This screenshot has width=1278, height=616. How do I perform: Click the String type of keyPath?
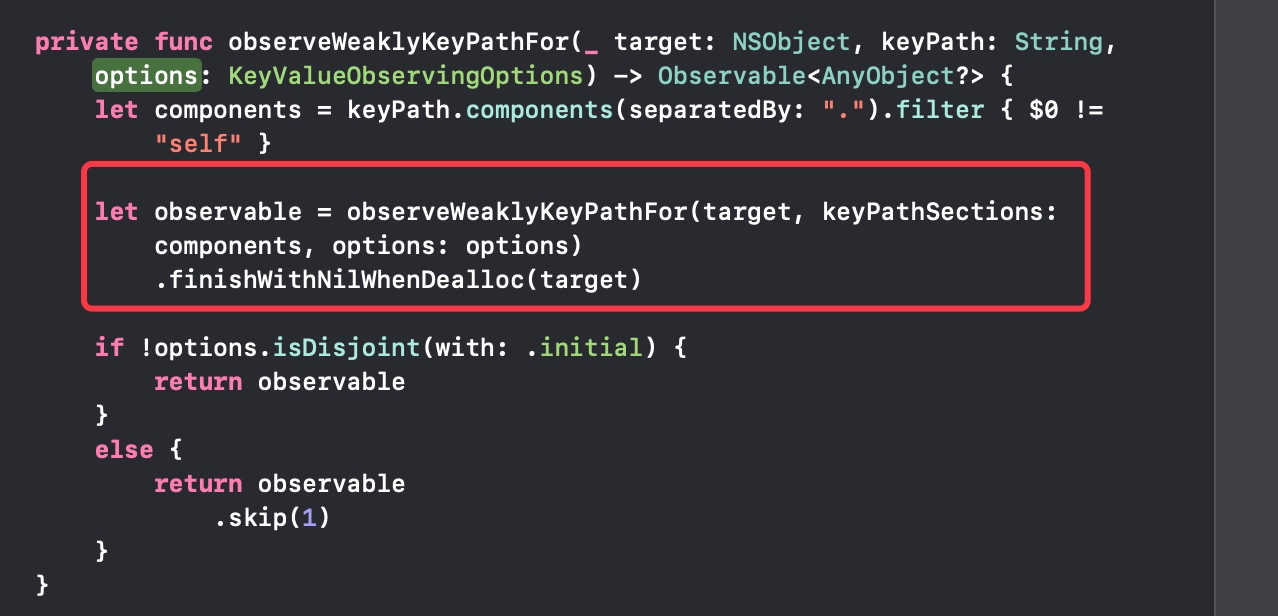(1058, 42)
